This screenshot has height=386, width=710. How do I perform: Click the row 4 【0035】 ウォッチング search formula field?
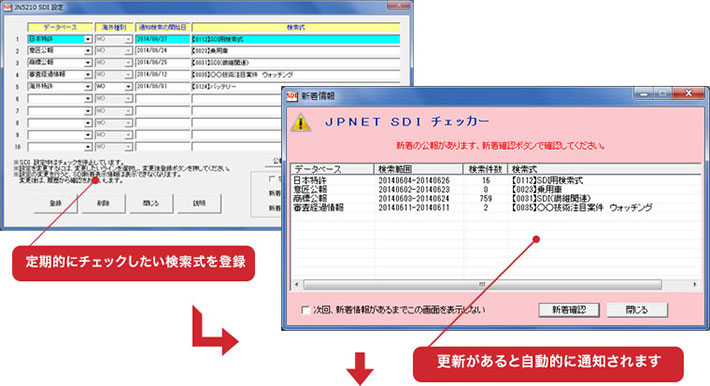point(296,75)
